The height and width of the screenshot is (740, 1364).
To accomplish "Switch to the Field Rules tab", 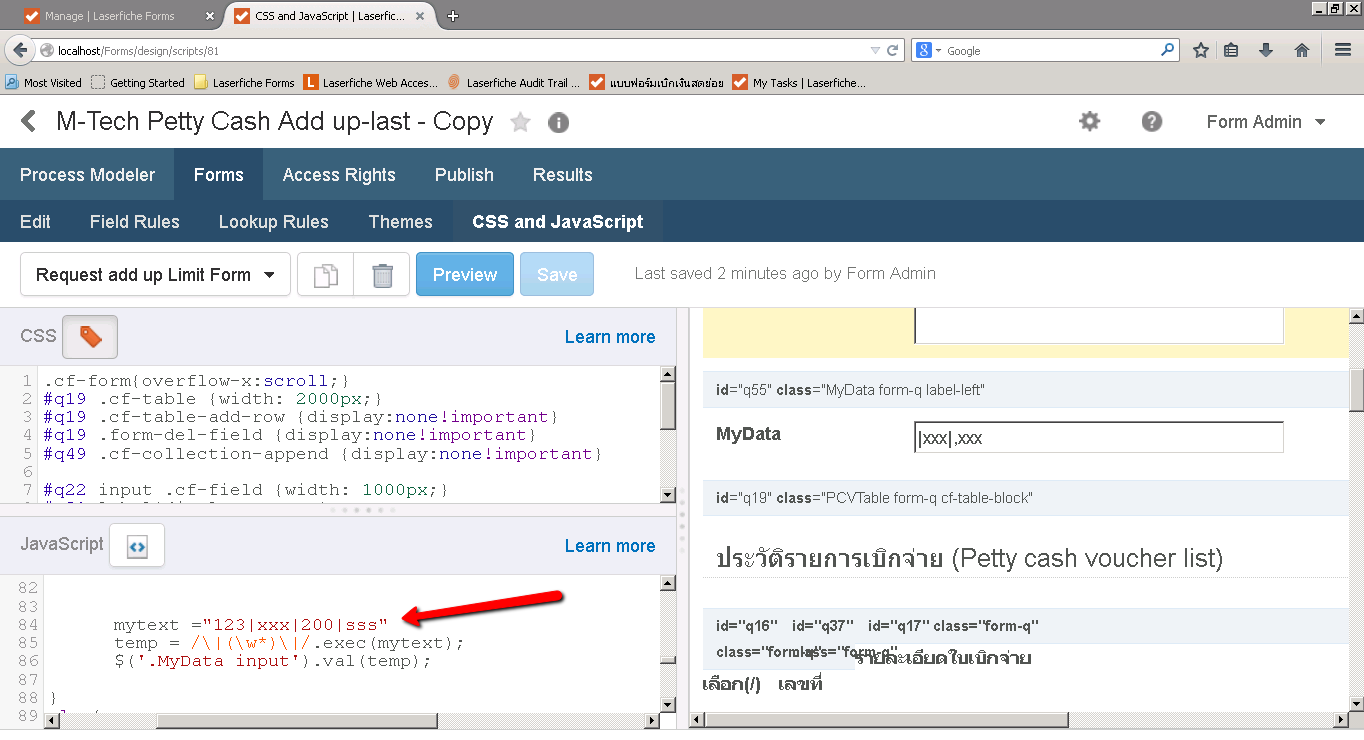I will 135,222.
